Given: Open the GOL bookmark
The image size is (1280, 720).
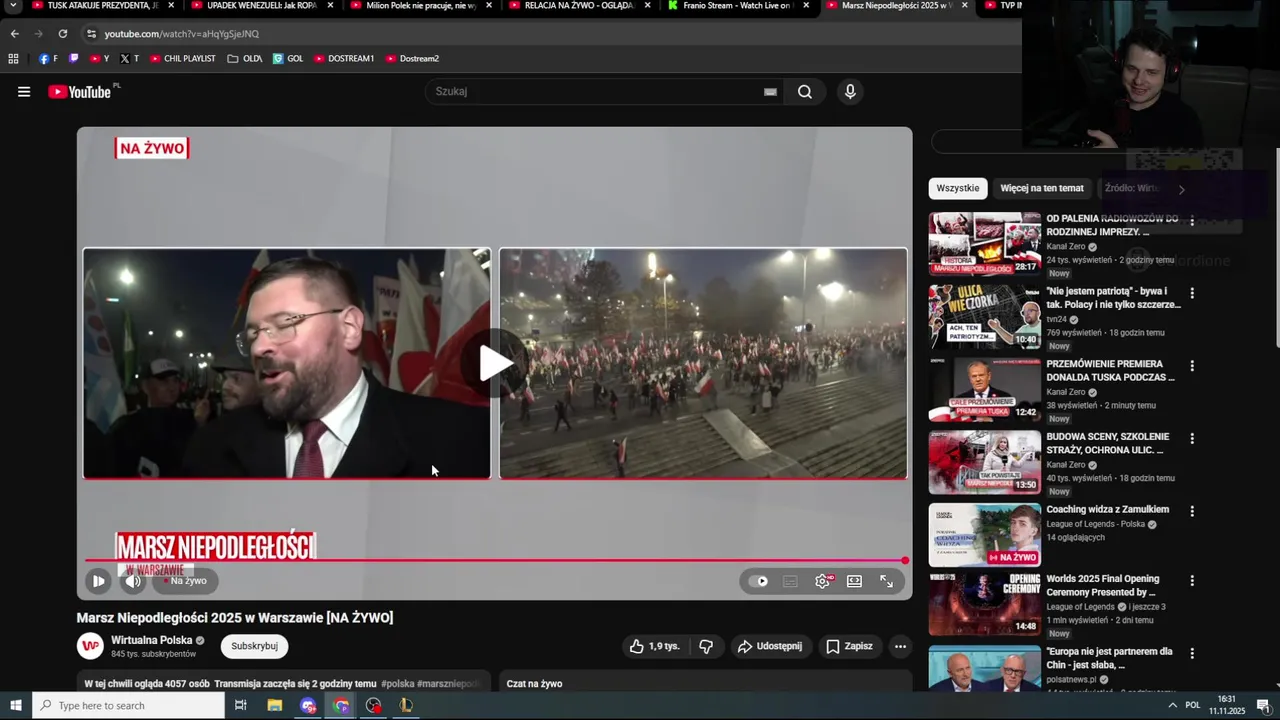Looking at the screenshot, I should 288,59.
